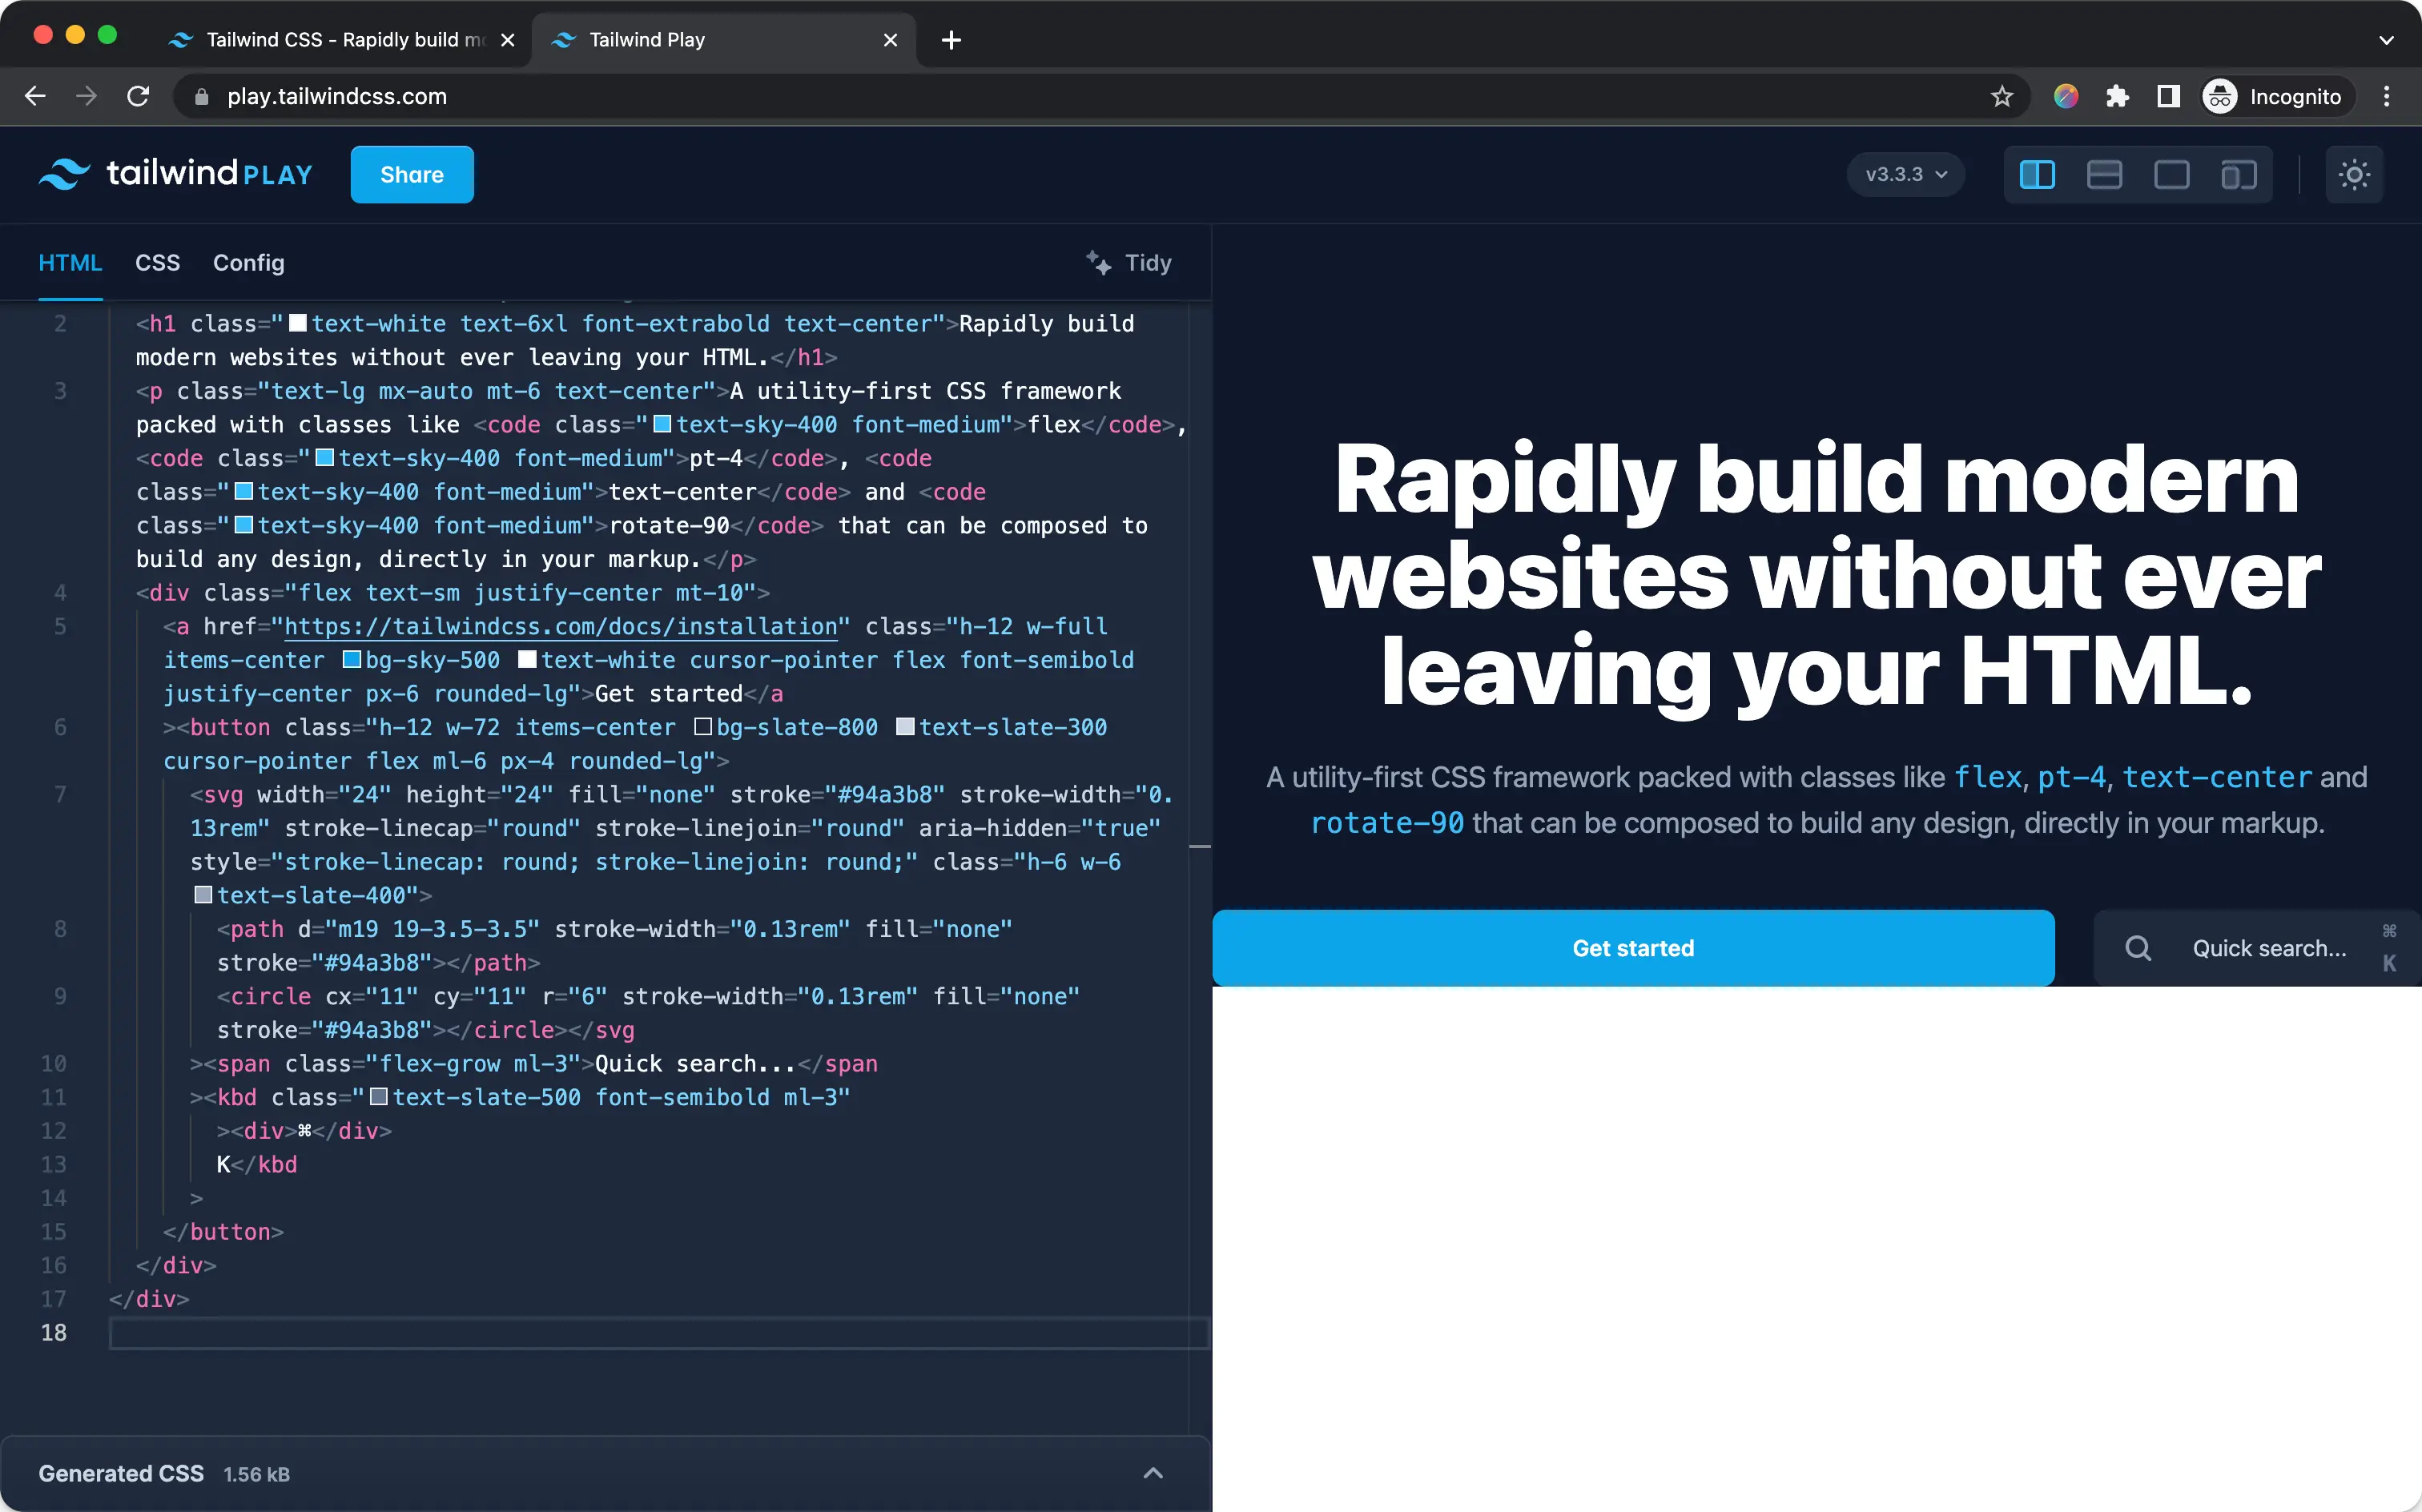2422x1512 pixels.
Task: Switch to the Tailwind CSS - Rapidly build tab
Action: pyautogui.click(x=346, y=40)
